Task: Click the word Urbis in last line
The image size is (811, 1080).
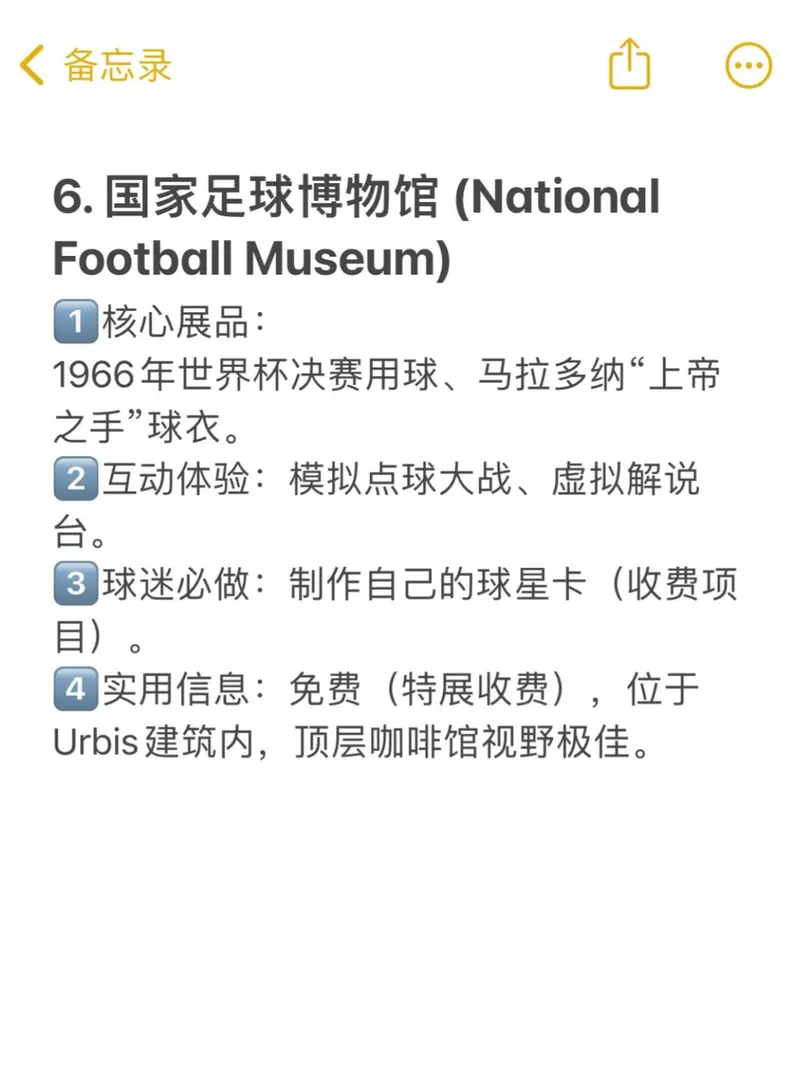Action: [x=96, y=742]
